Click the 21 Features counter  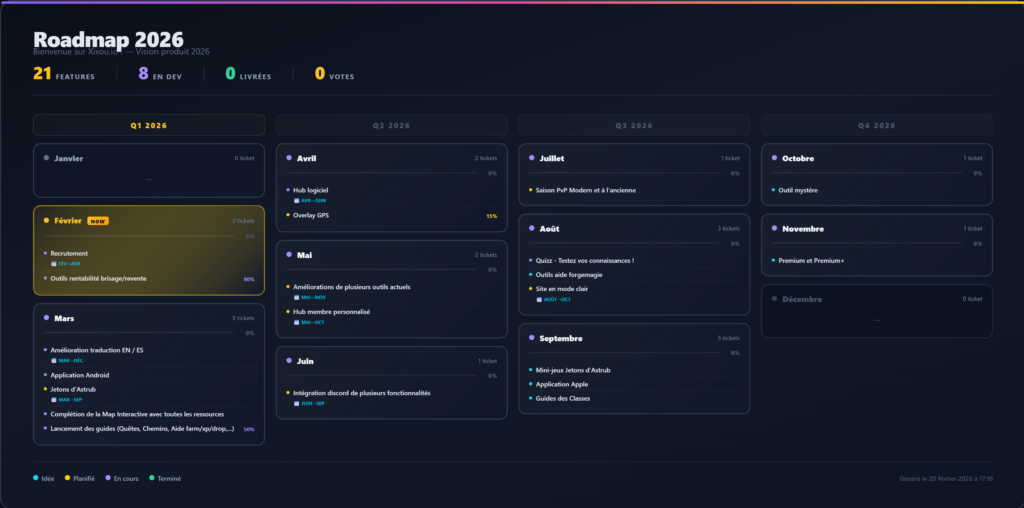tap(64, 74)
